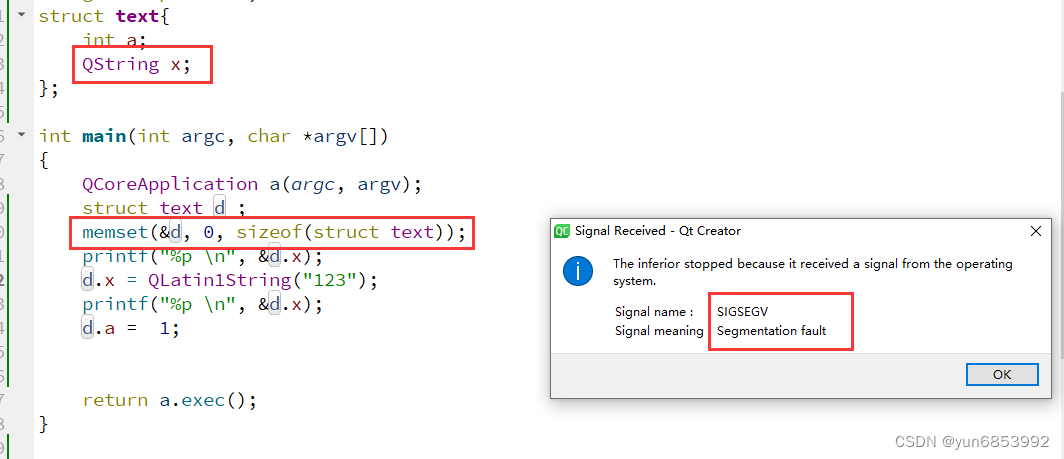
Task: Click the blue information icon in dialog
Action: (x=577, y=272)
